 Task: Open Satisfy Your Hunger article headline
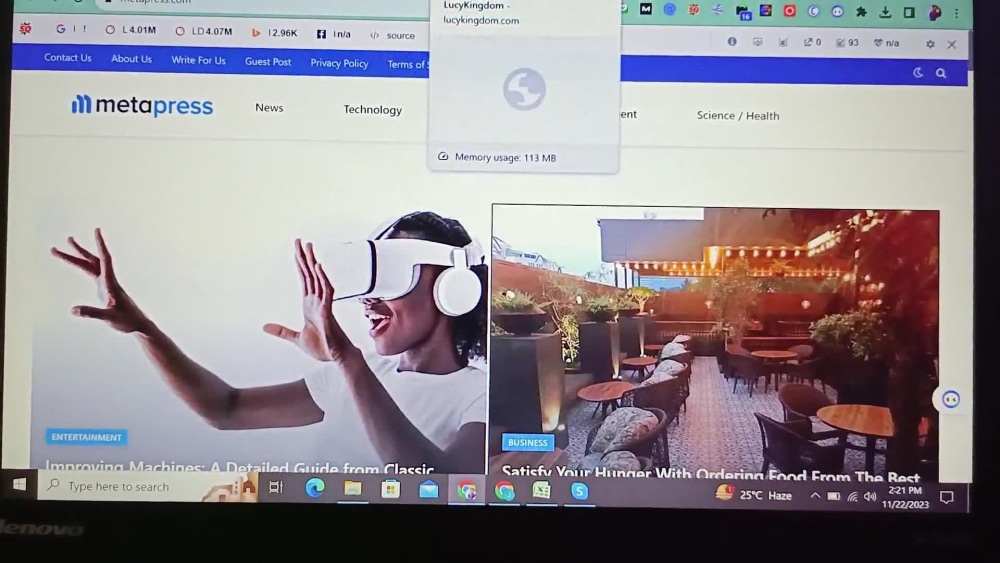pos(710,474)
